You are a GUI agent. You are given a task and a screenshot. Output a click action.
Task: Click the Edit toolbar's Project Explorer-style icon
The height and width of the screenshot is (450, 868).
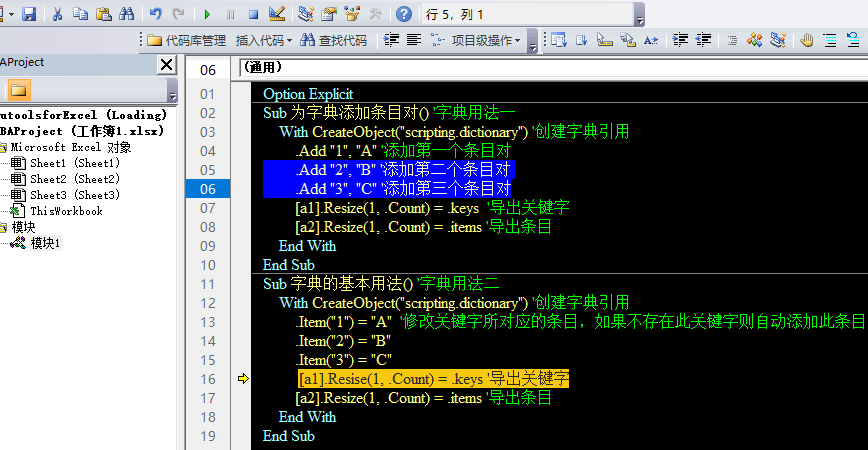[x=778, y=40]
